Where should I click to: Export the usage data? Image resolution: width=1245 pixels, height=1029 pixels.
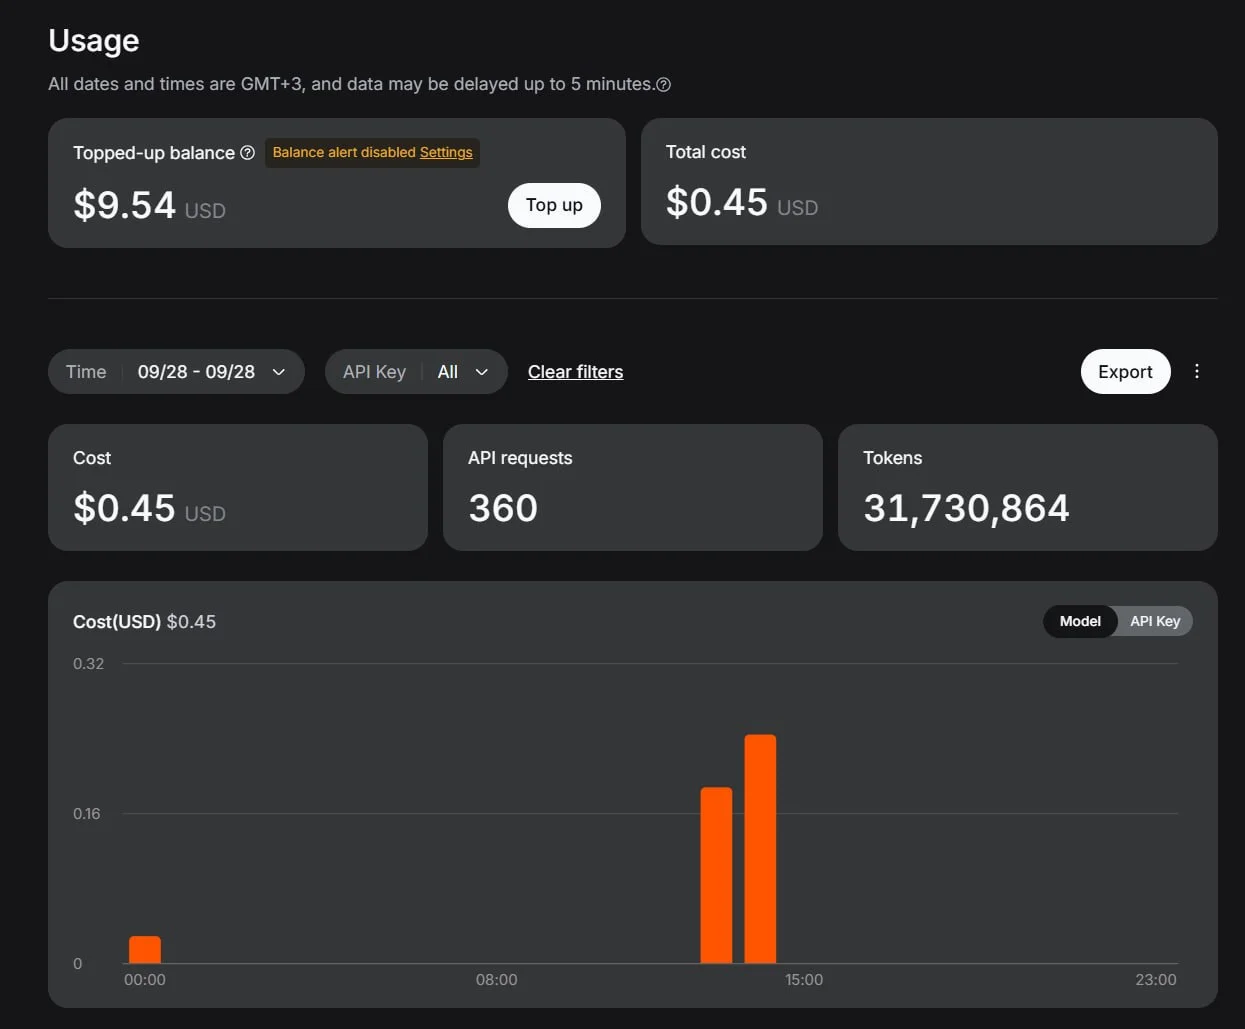[x=1125, y=371]
